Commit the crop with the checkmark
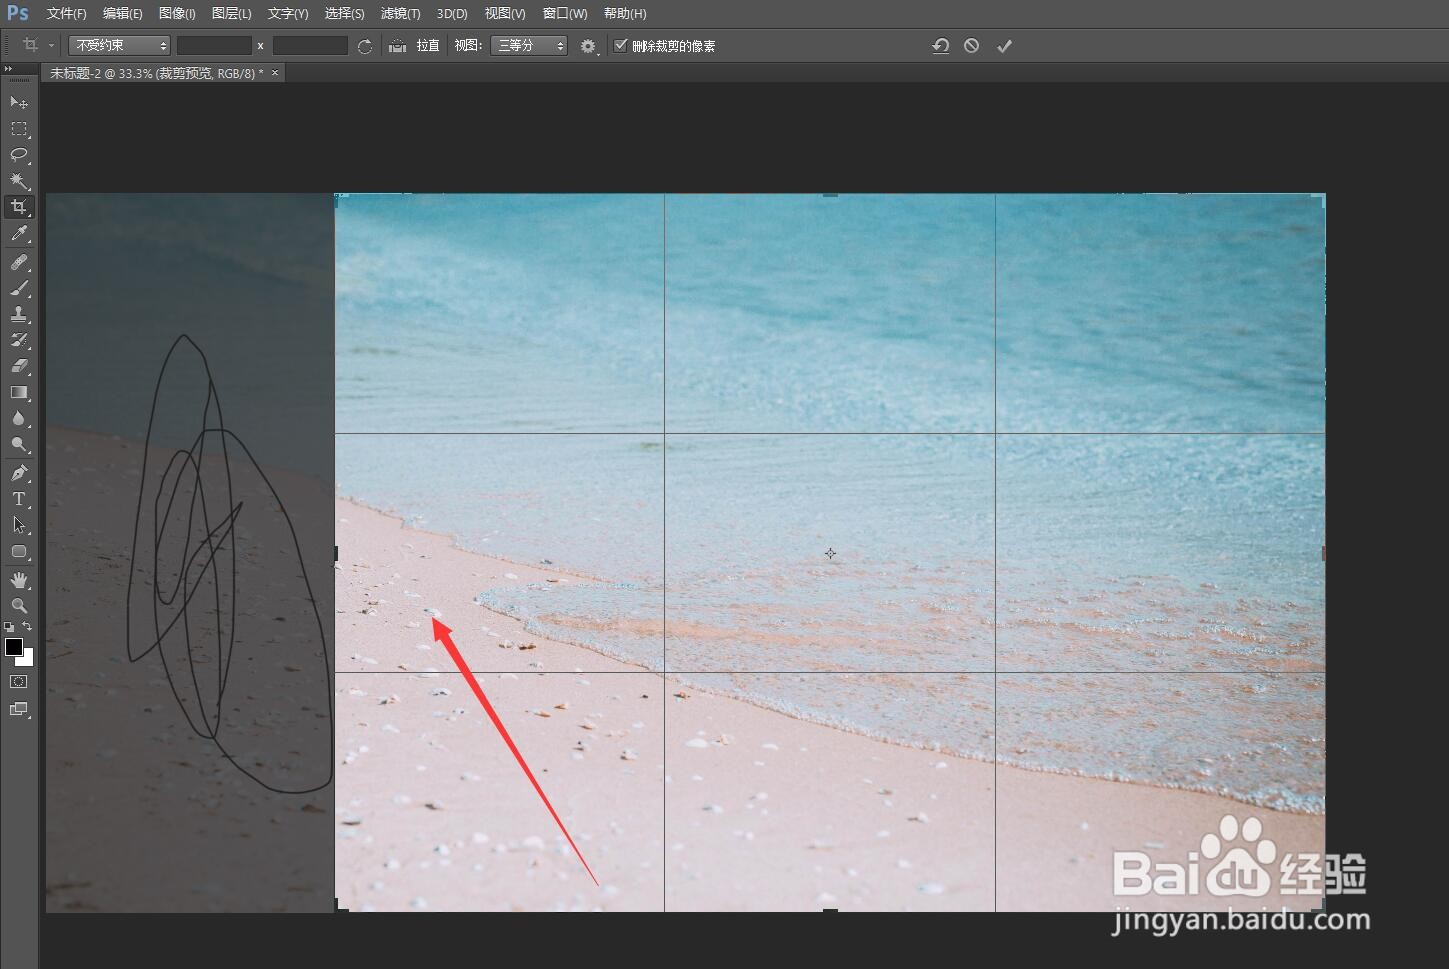The width and height of the screenshot is (1449, 969). pos(1004,46)
